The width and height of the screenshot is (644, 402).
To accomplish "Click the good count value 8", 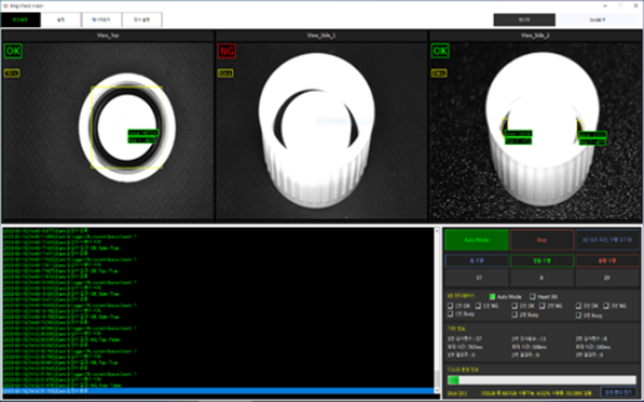I will click(542, 278).
